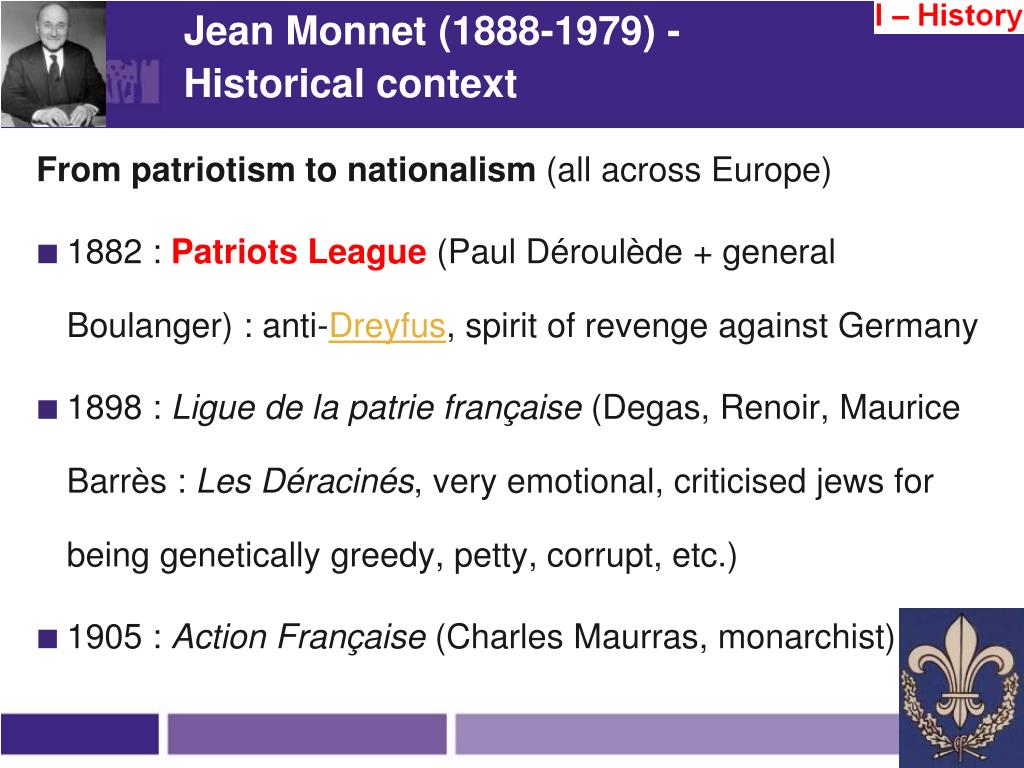Click the bullet next to 1905
The image size is (1024, 768).
pyautogui.click(x=48, y=638)
